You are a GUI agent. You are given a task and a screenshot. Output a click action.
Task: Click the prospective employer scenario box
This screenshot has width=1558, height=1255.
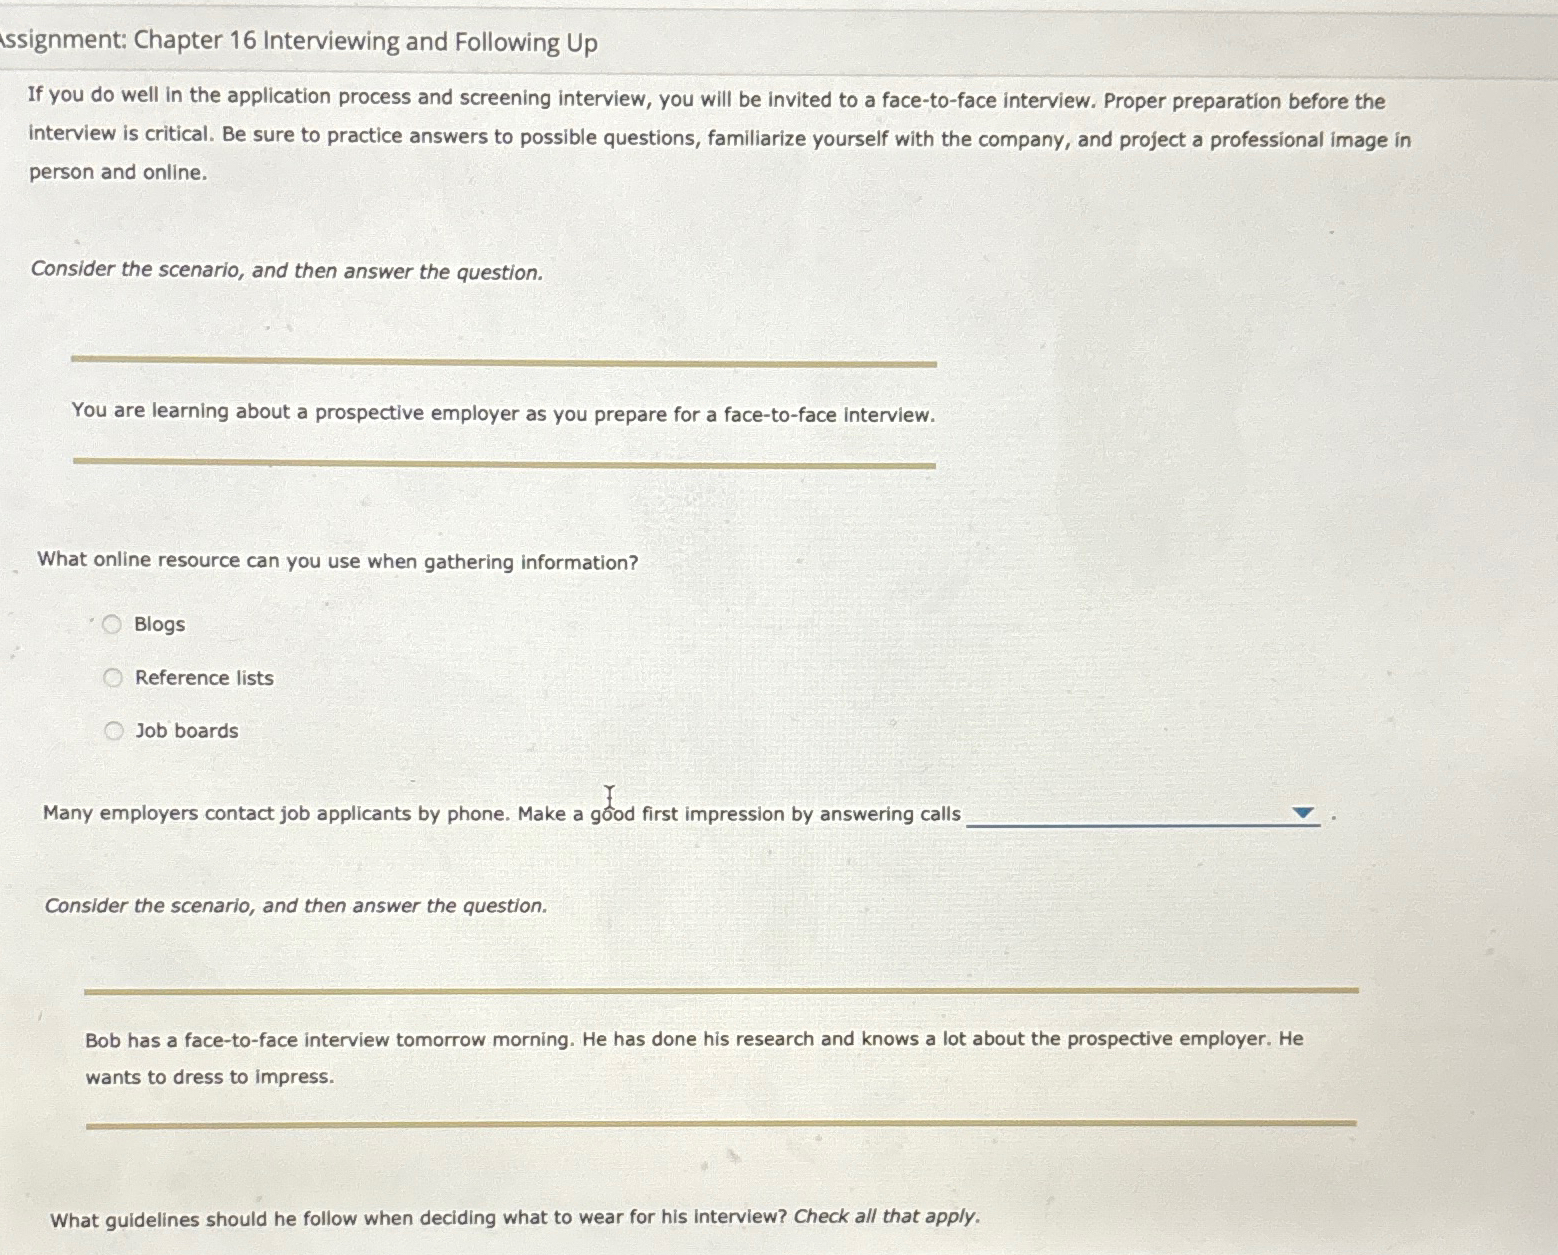pos(502,413)
